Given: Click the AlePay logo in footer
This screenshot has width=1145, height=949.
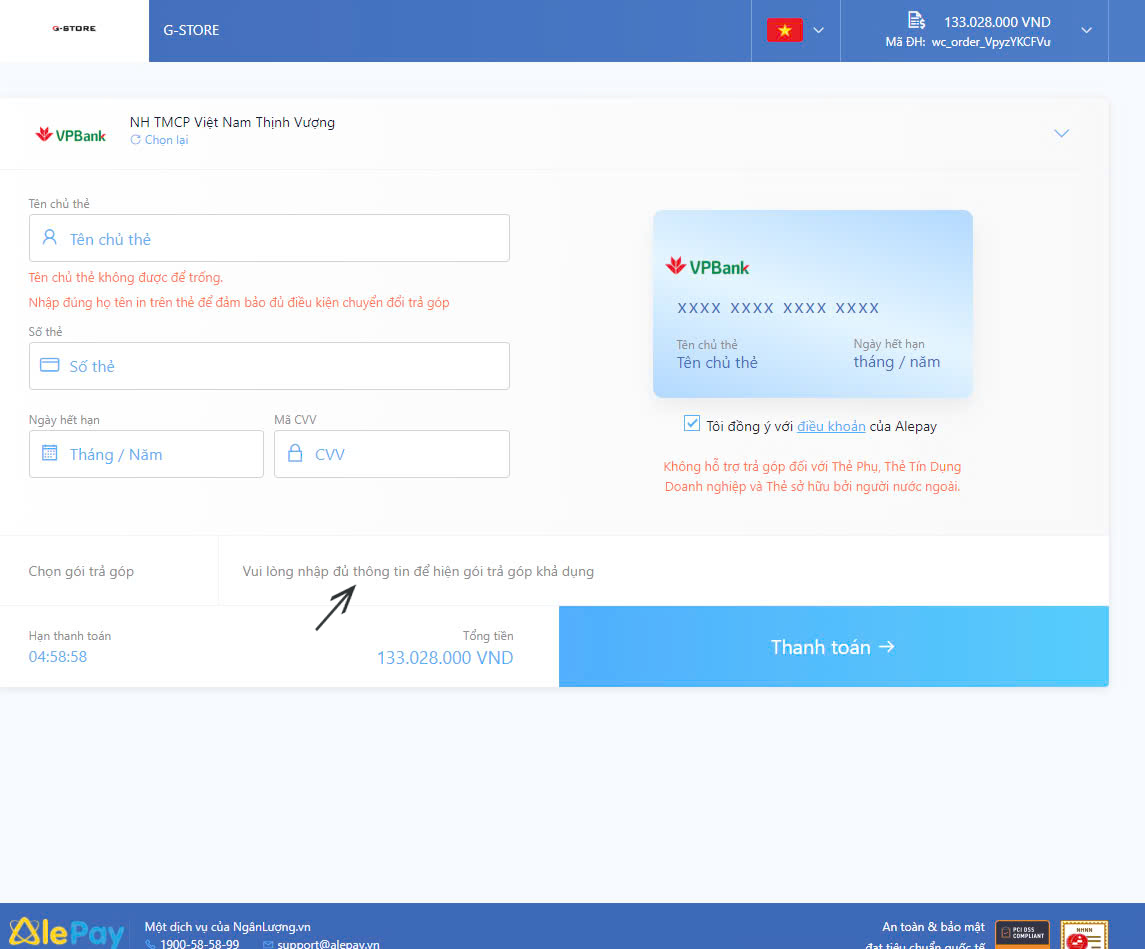Looking at the screenshot, I should pos(66,932).
